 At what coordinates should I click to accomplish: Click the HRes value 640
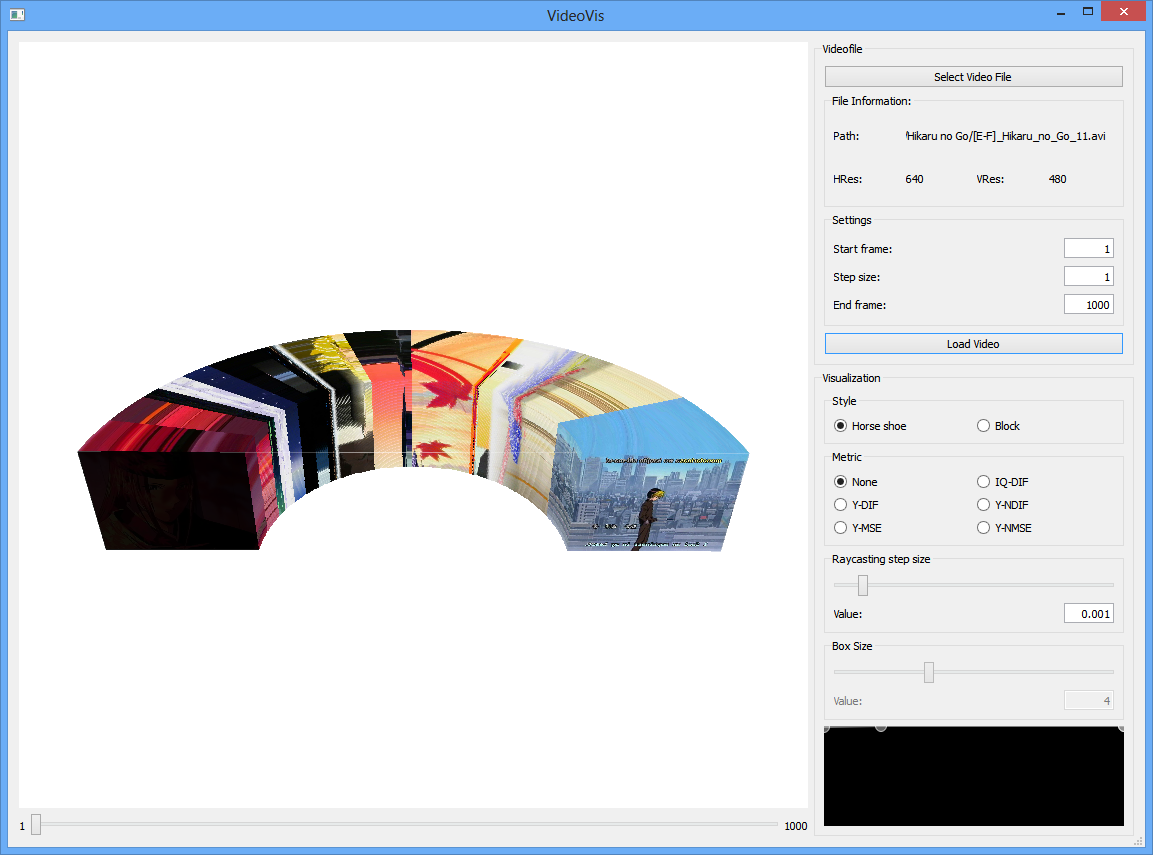[x=914, y=179]
